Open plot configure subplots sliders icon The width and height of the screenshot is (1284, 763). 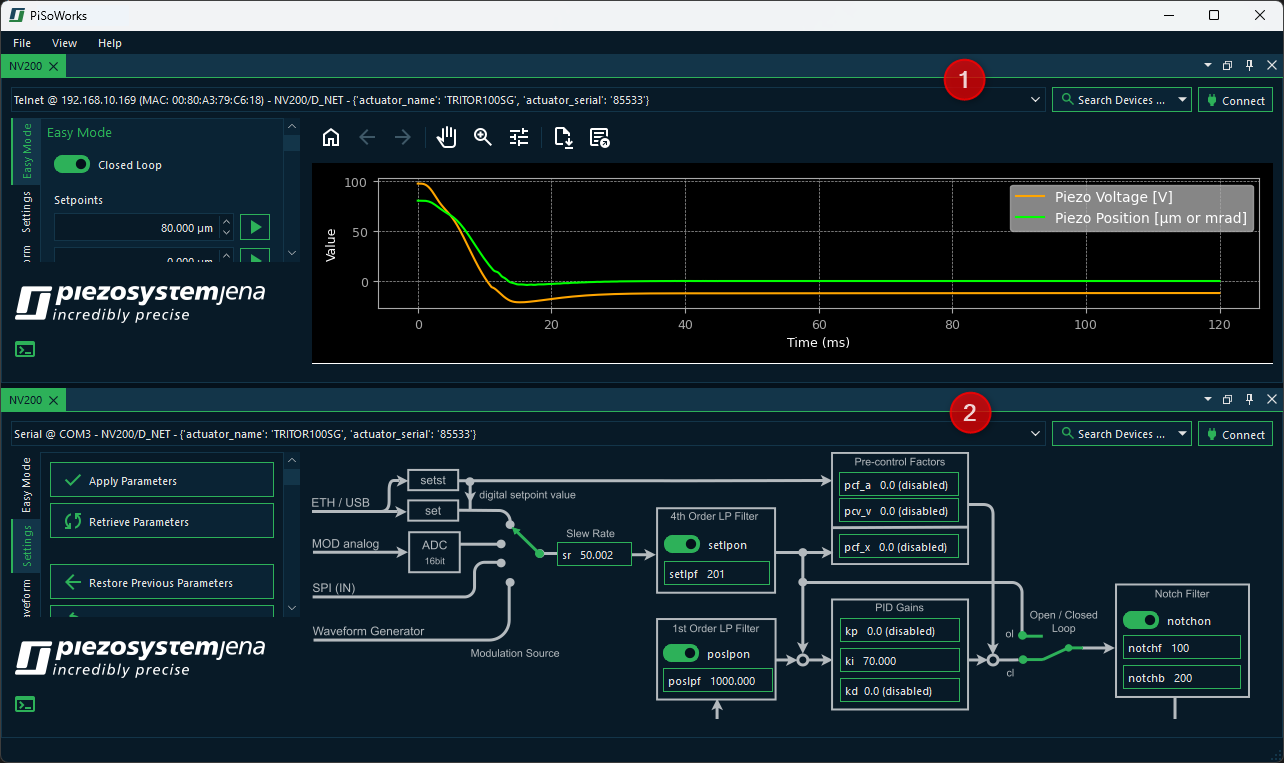pos(519,138)
